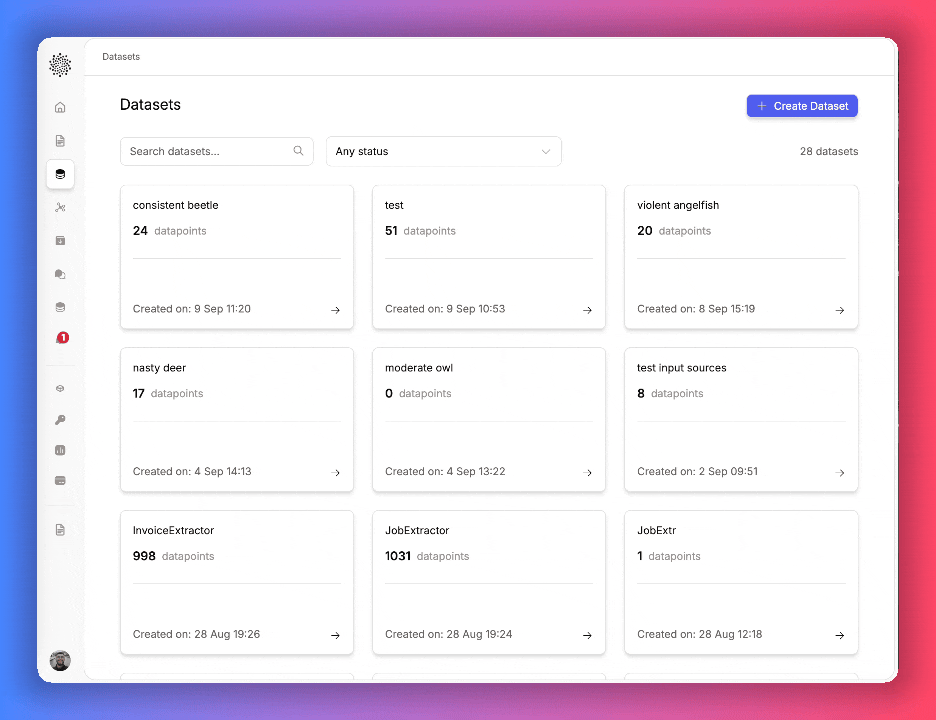
Task: Open the chat bubbles sidebar icon
Action: pos(60,274)
